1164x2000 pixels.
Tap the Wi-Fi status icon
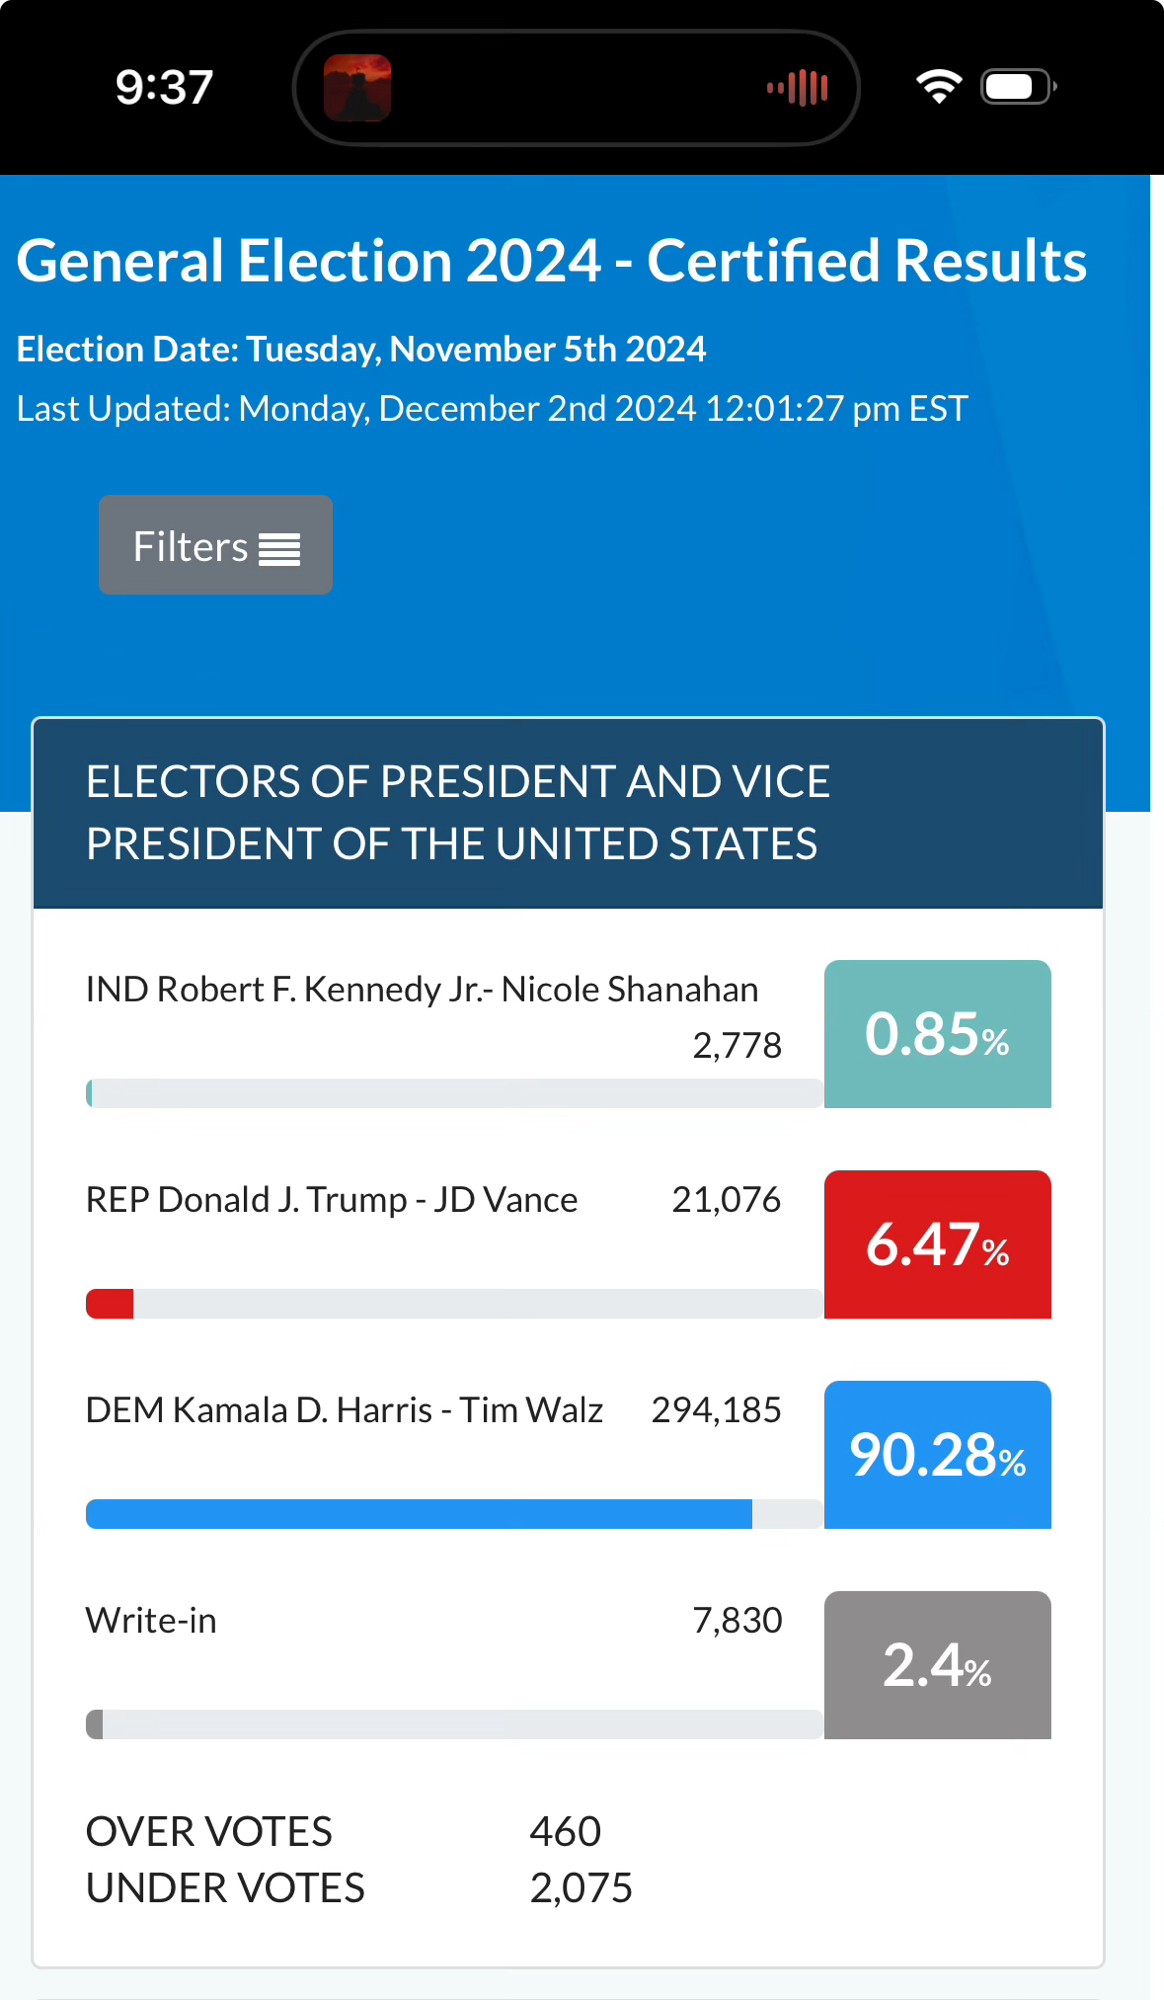click(x=938, y=87)
